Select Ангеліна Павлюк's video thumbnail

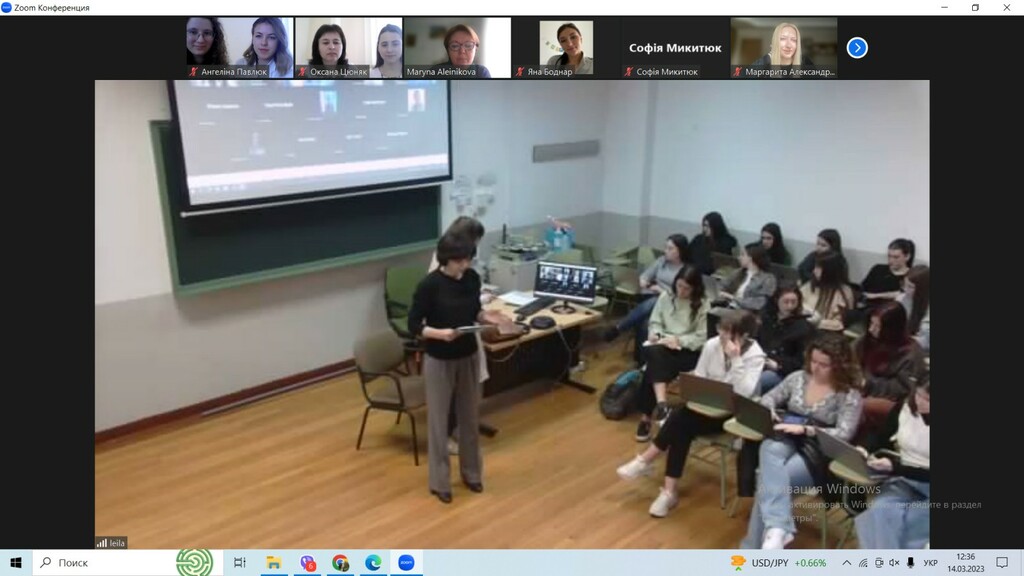239,47
